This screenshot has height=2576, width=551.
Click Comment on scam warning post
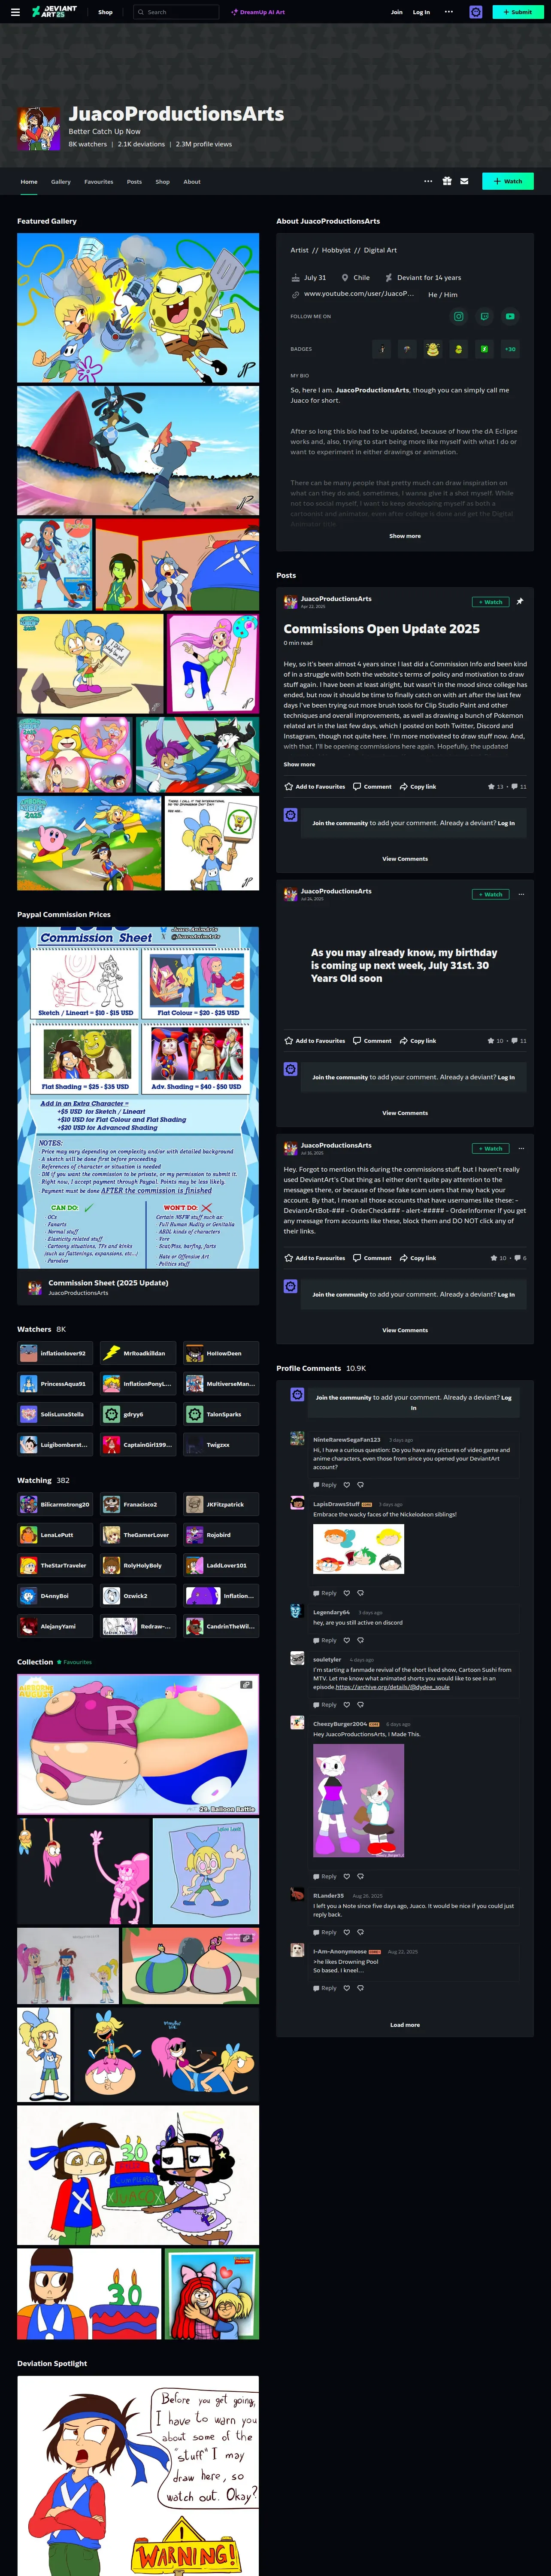[x=372, y=1258]
